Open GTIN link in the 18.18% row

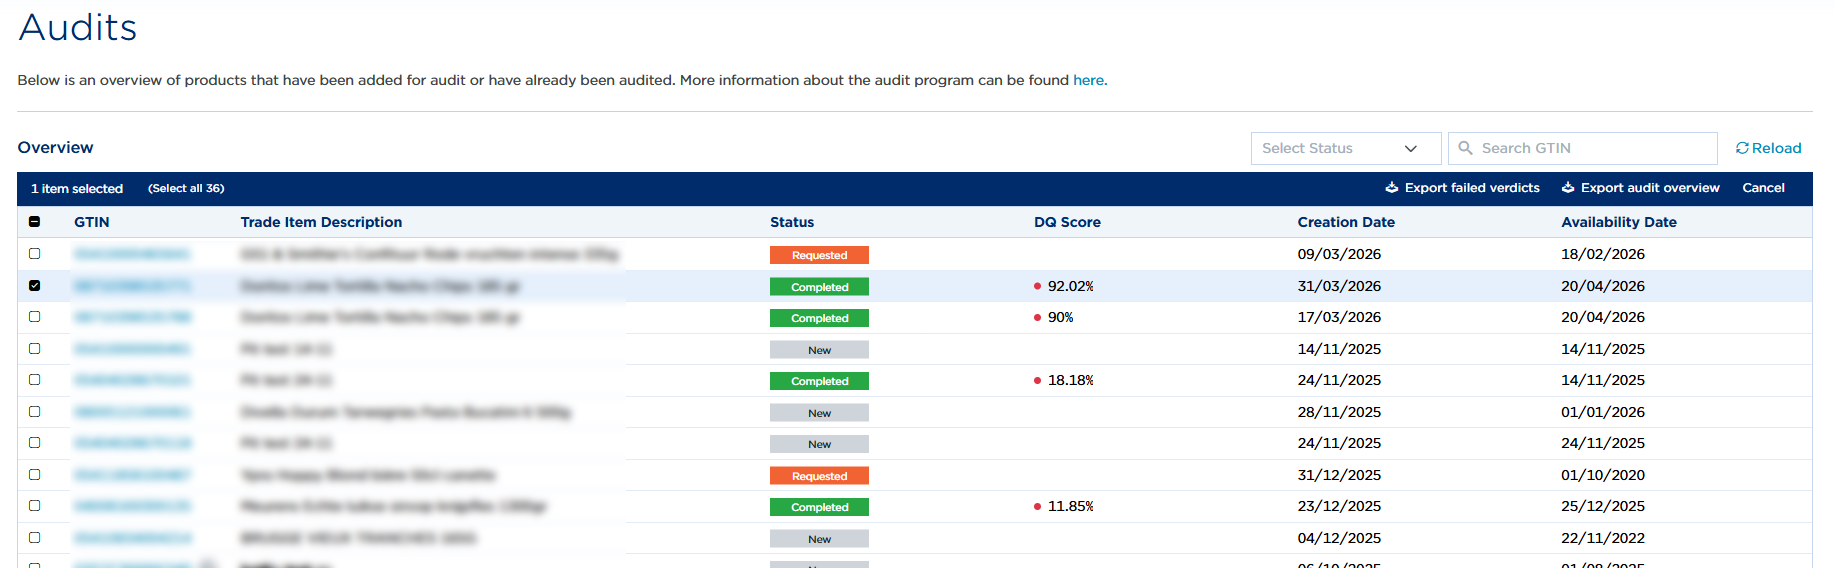coord(132,380)
